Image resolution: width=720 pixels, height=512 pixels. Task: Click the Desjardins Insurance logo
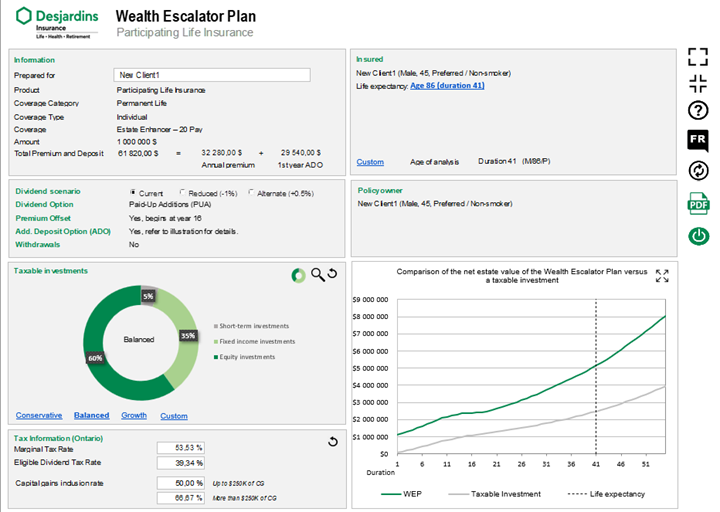[x=57, y=23]
